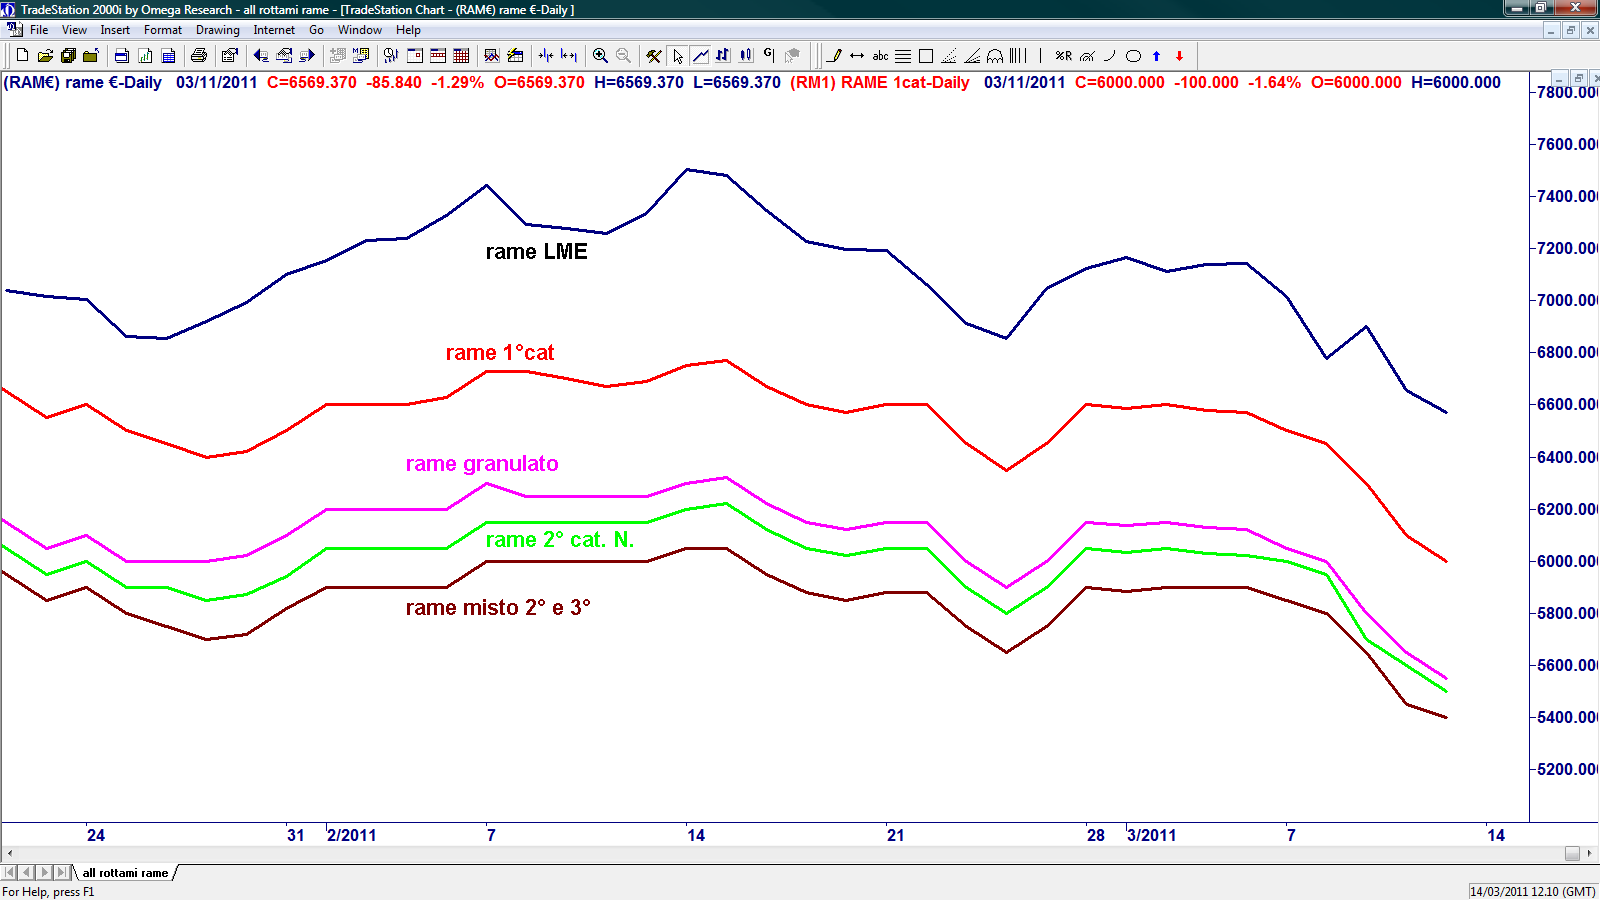The image size is (1600, 900).
Task: Select the speed fan lines tool
Action: pos(949,56)
